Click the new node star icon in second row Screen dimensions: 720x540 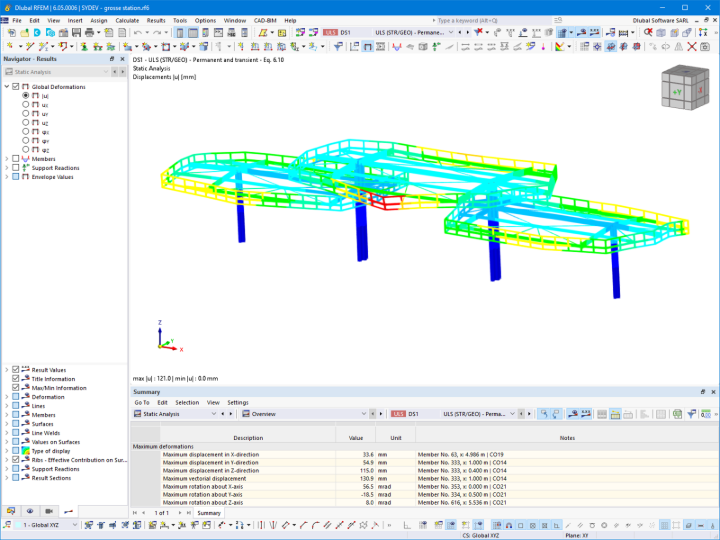pos(10,46)
